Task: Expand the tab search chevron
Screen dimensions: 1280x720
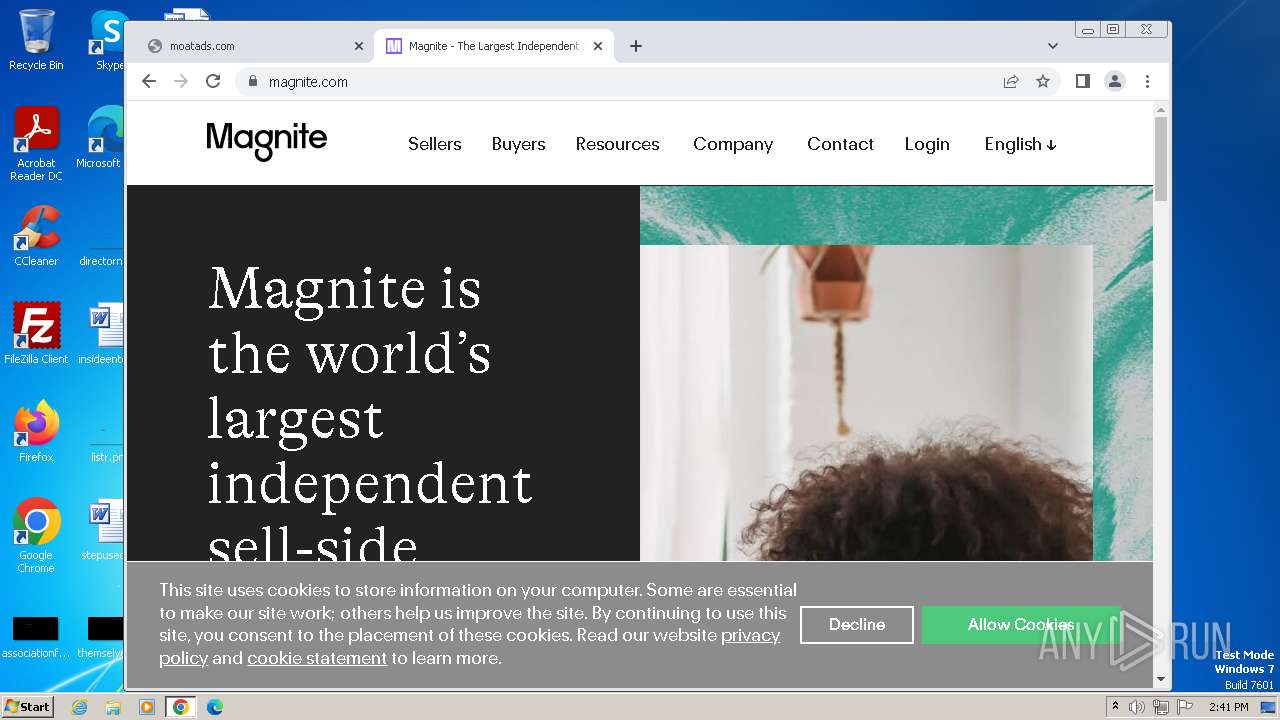Action: click(1052, 46)
